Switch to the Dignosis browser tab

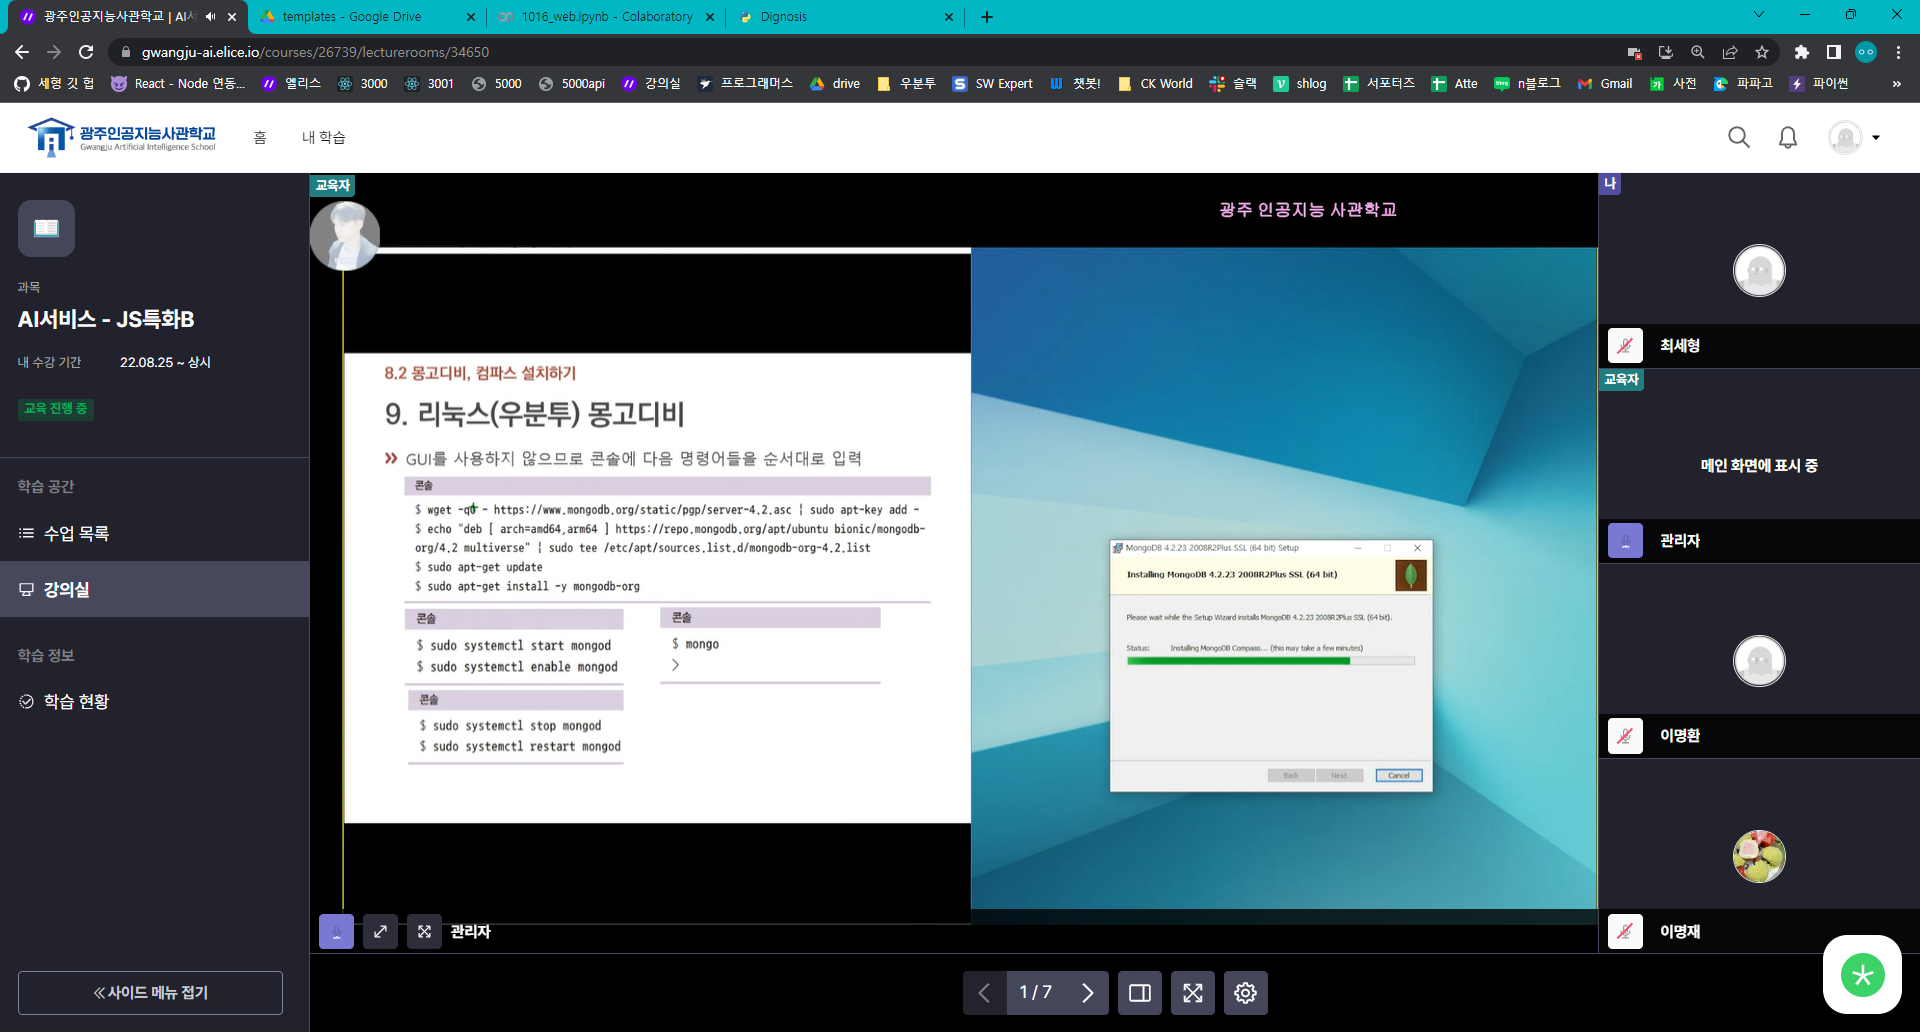click(x=846, y=17)
